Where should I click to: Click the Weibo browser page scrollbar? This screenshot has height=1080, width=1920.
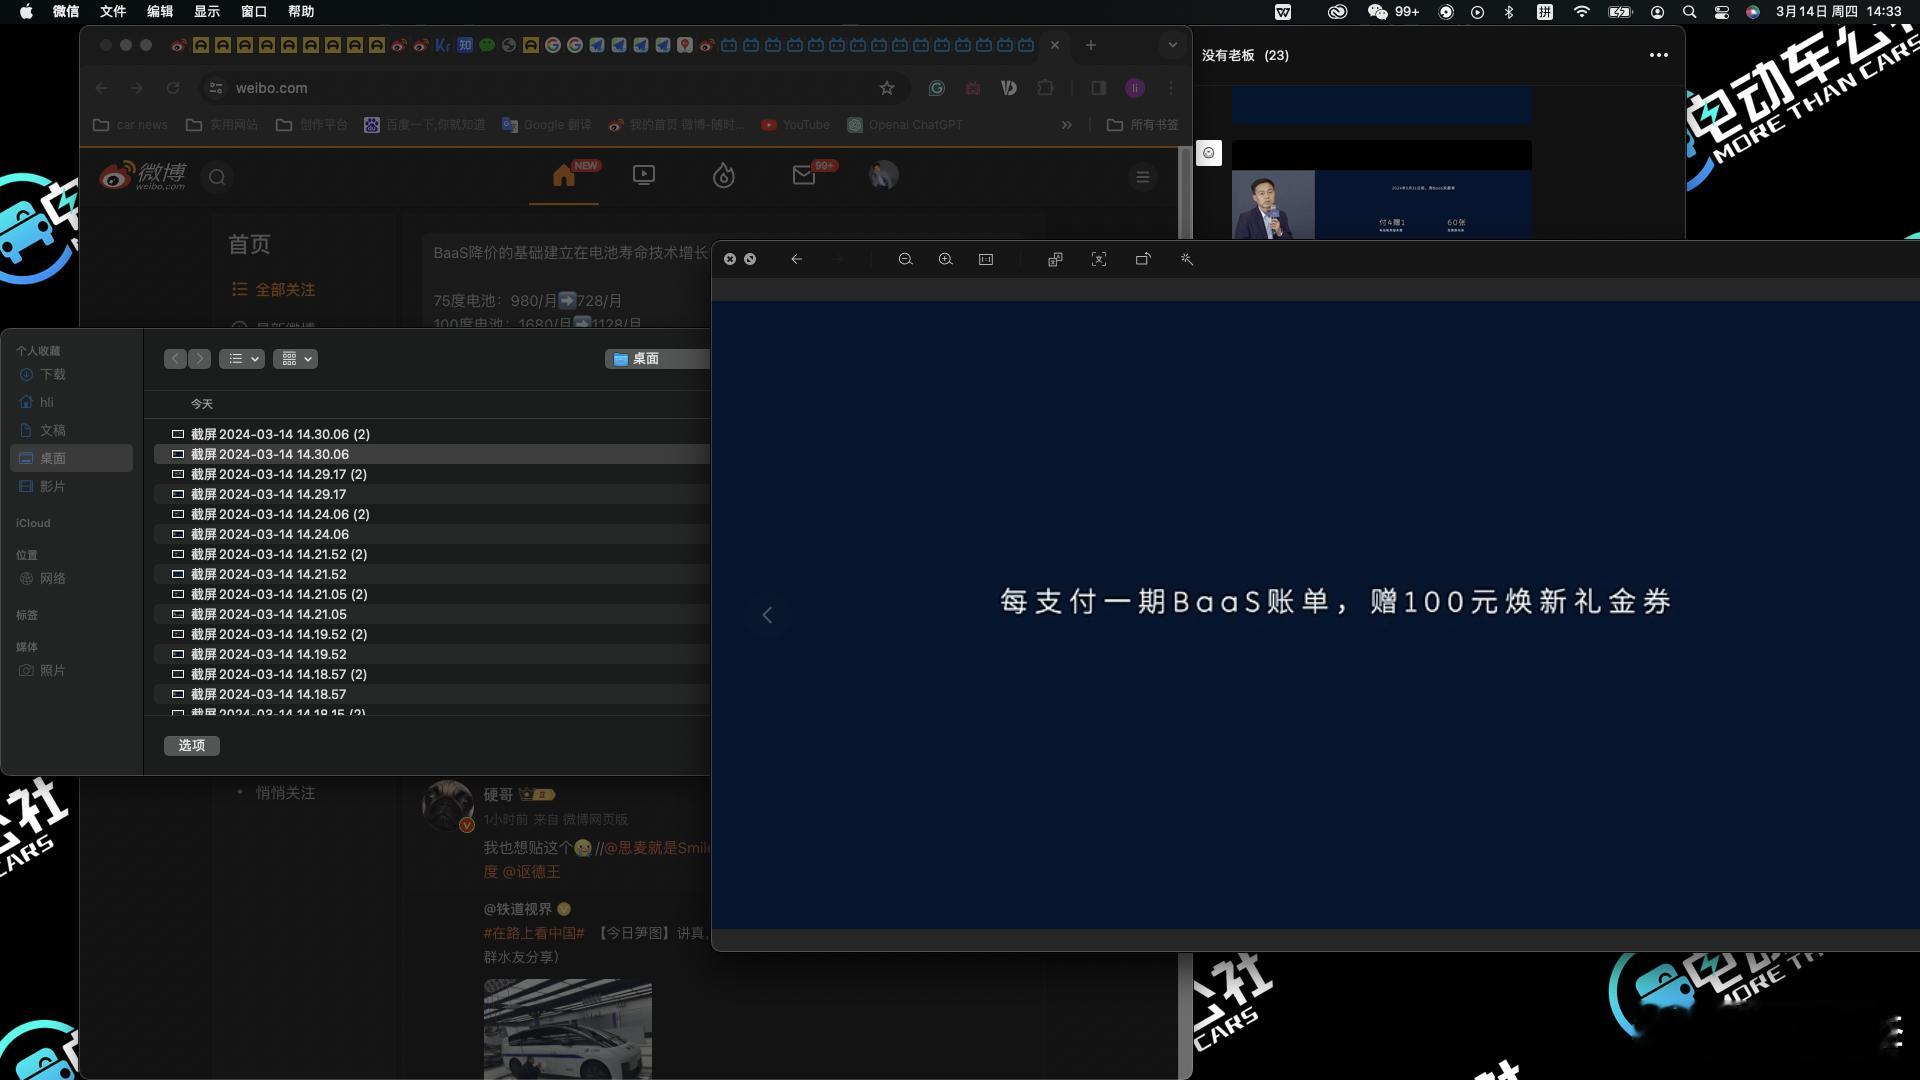(1186, 195)
